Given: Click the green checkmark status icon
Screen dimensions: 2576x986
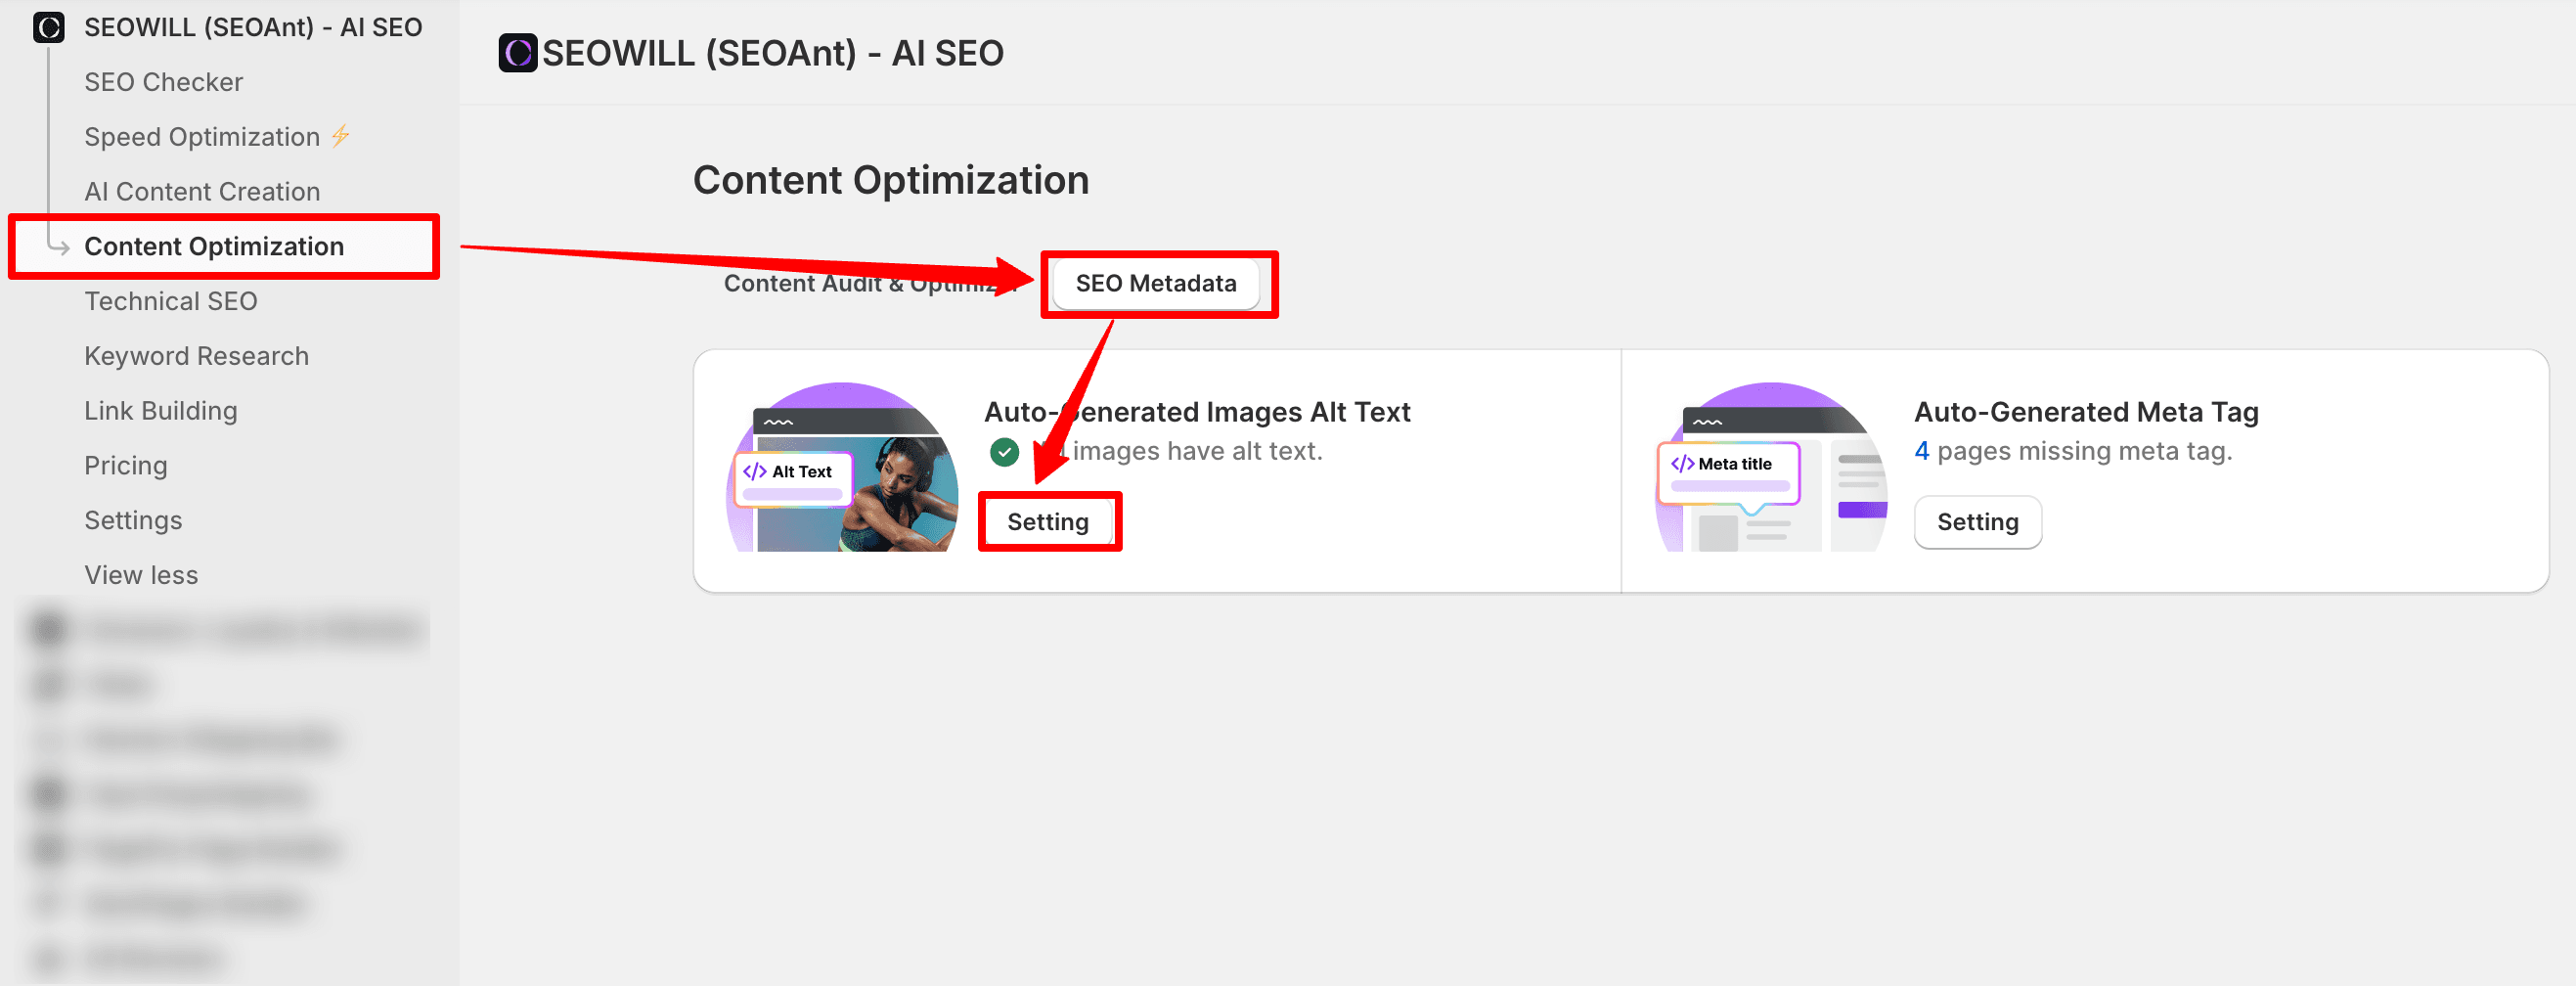Looking at the screenshot, I should pyautogui.click(x=1004, y=452).
